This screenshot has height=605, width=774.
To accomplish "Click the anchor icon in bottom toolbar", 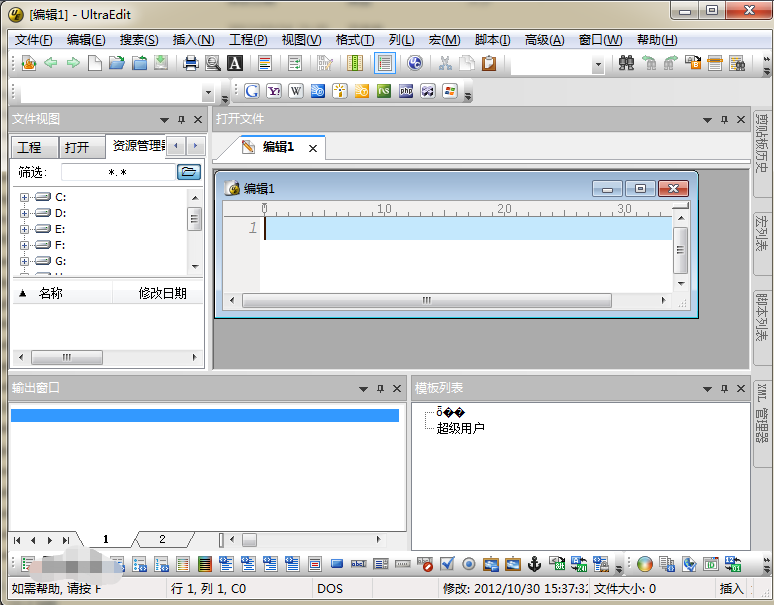I will click(535, 564).
